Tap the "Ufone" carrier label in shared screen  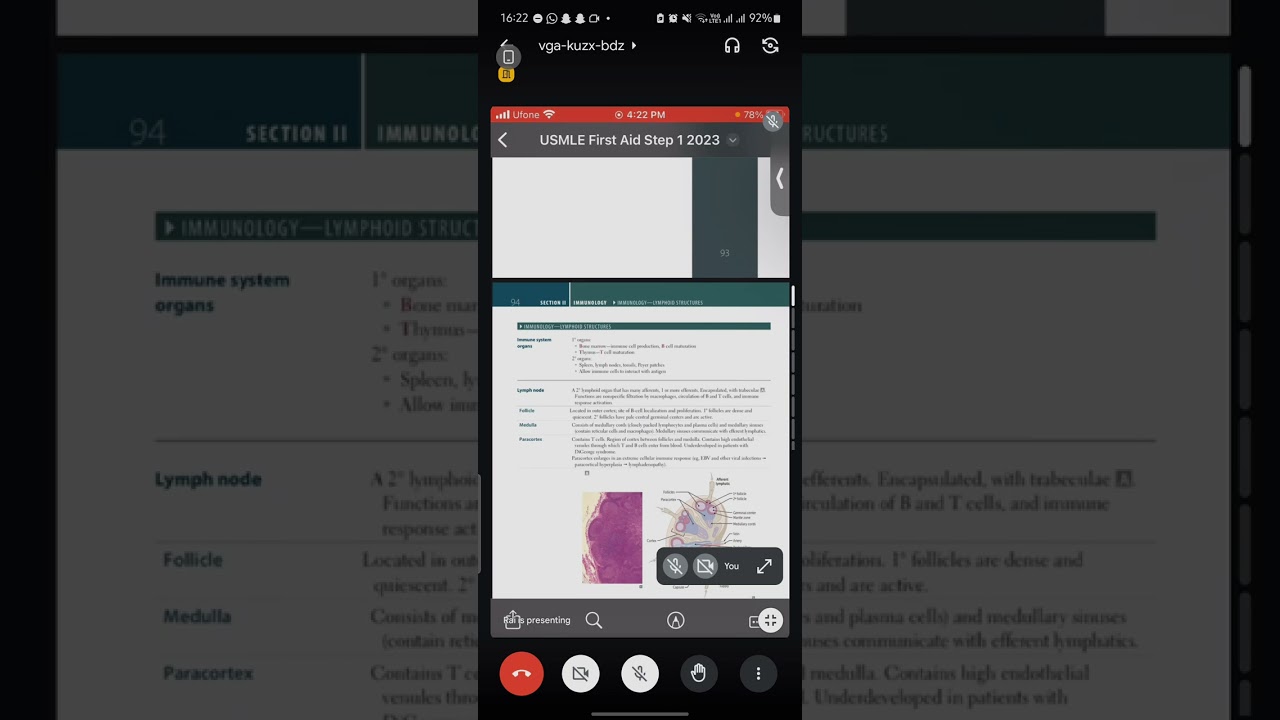click(526, 115)
